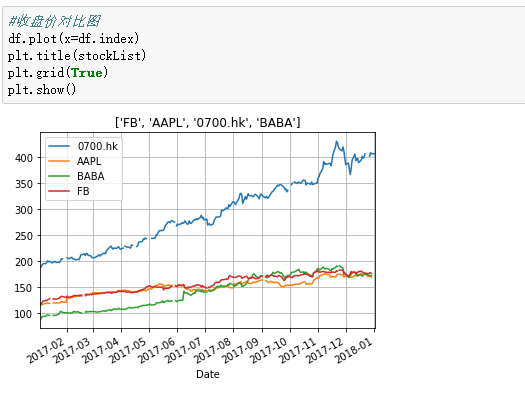Click the 150 y-axis tick label
Screen dimensions: 525x395
point(23,288)
